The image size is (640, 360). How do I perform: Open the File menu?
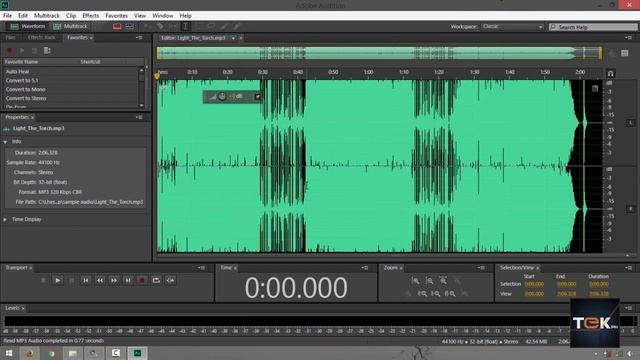click(7, 16)
